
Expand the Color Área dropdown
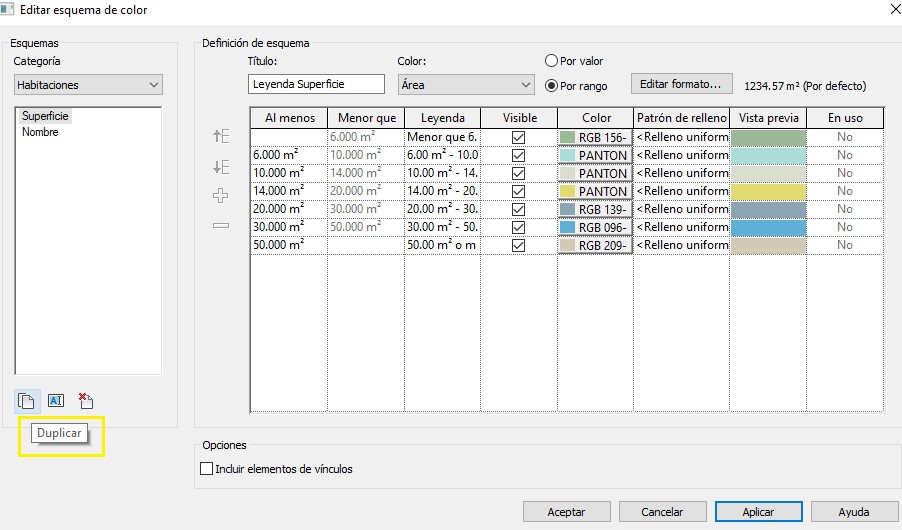465,85
